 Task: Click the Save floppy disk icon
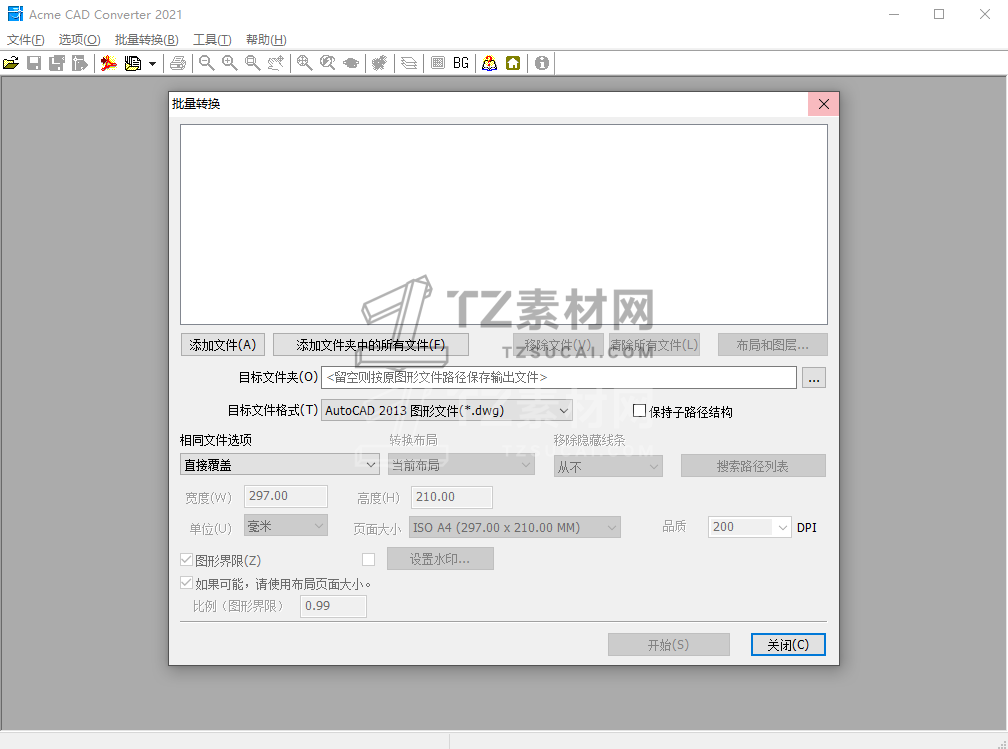point(34,63)
